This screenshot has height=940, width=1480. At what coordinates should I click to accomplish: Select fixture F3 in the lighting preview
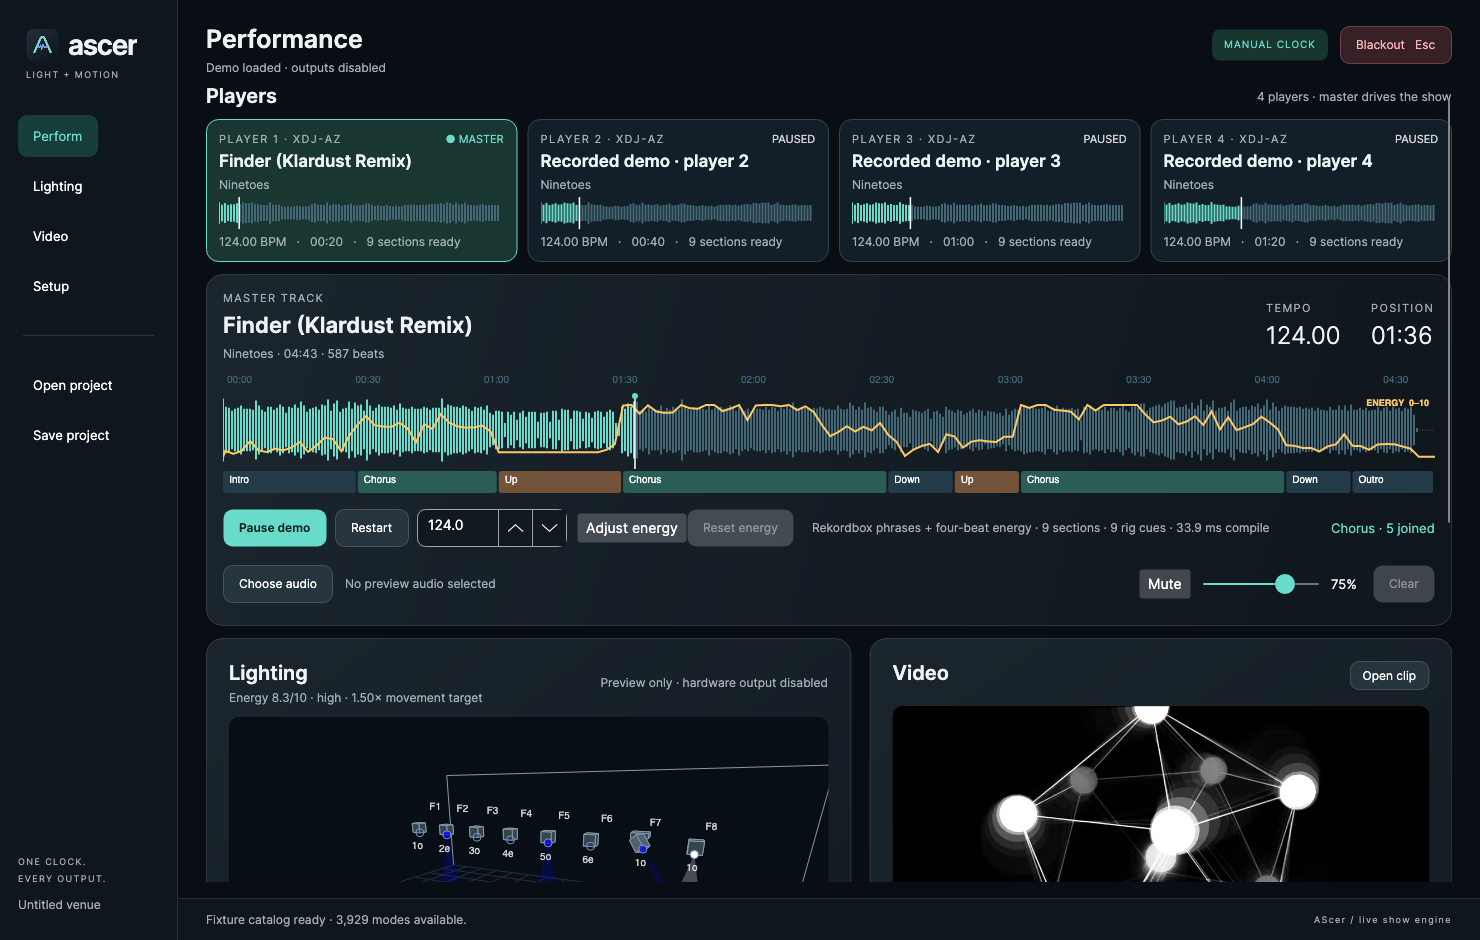477,833
